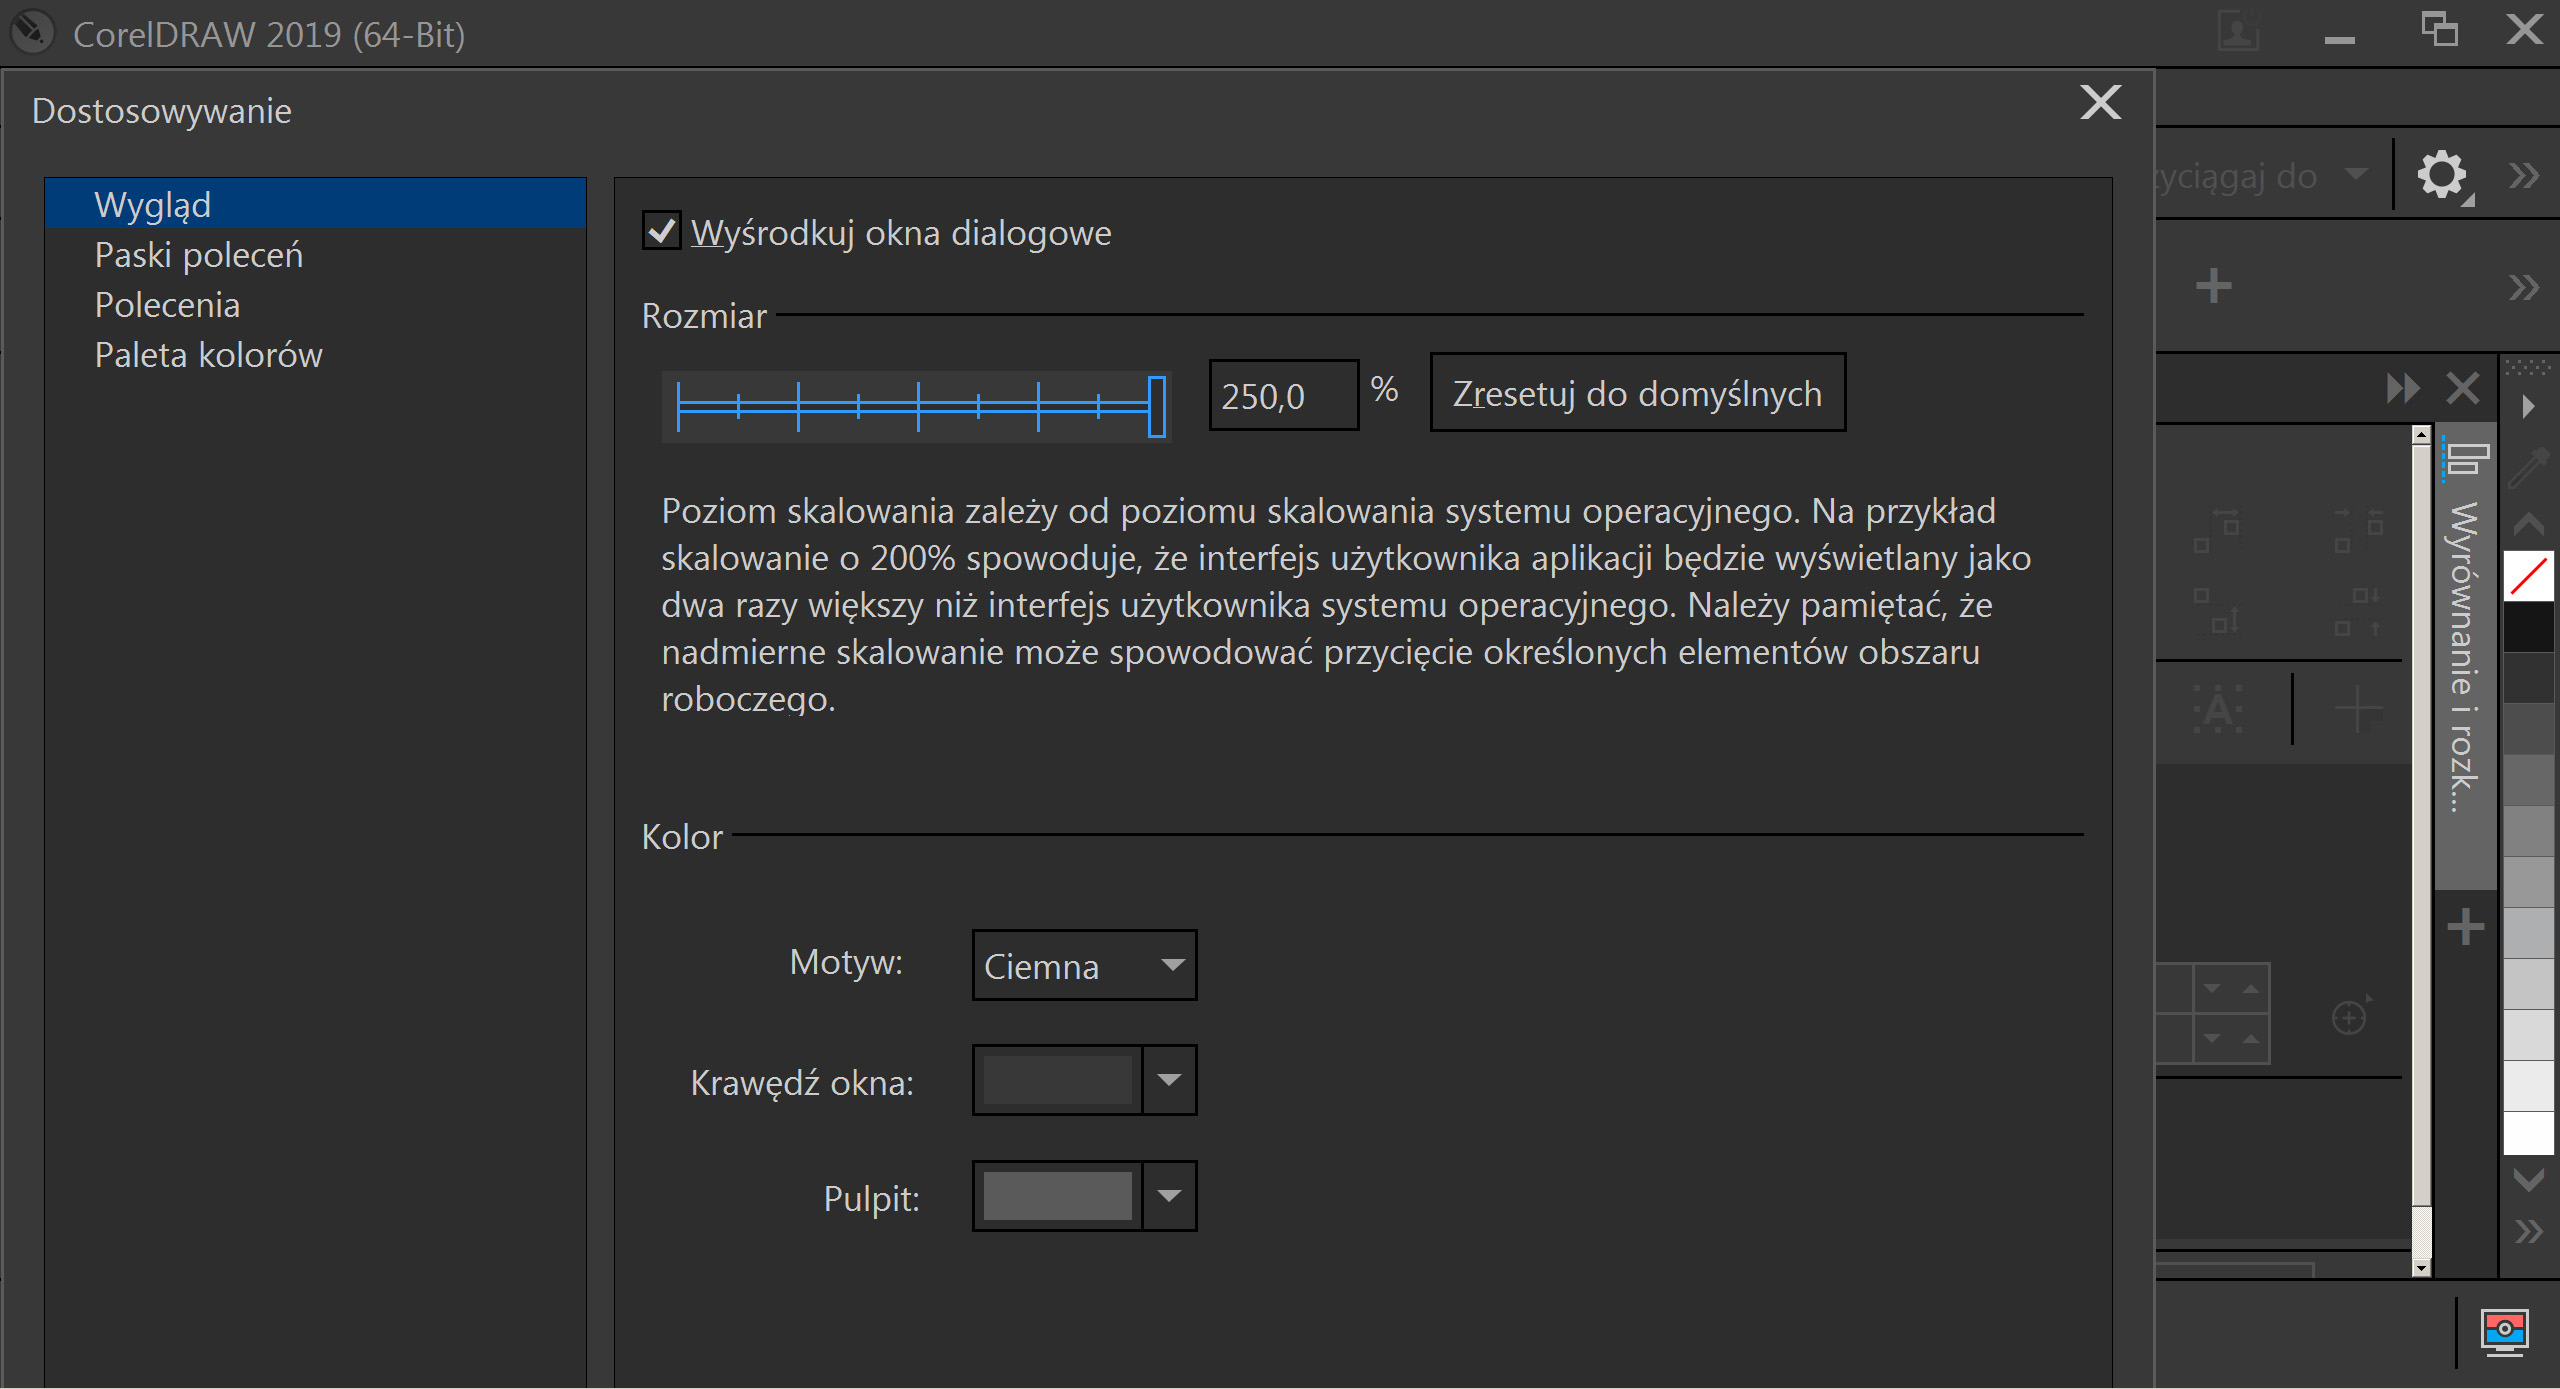Expand the Krawędź okna color dropdown
This screenshot has width=2560, height=1389.
(1169, 1080)
